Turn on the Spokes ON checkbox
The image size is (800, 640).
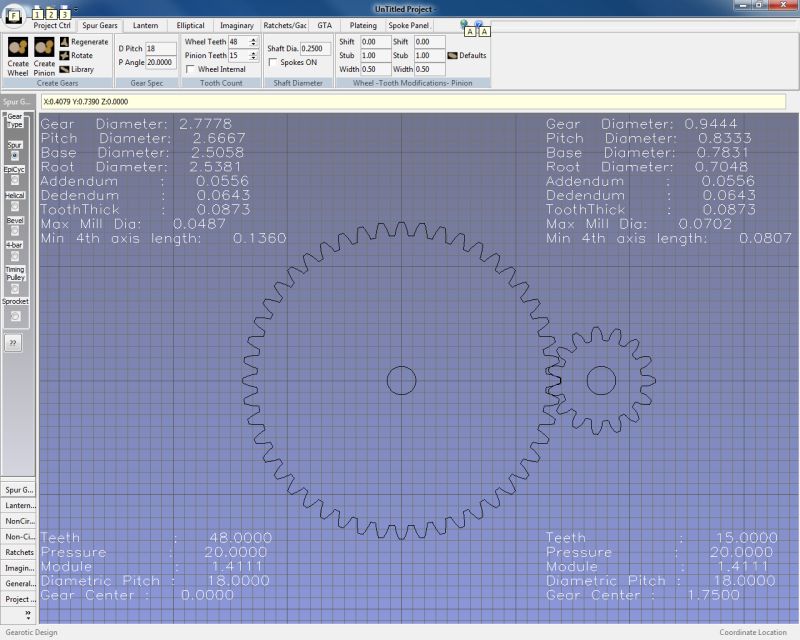pos(272,62)
